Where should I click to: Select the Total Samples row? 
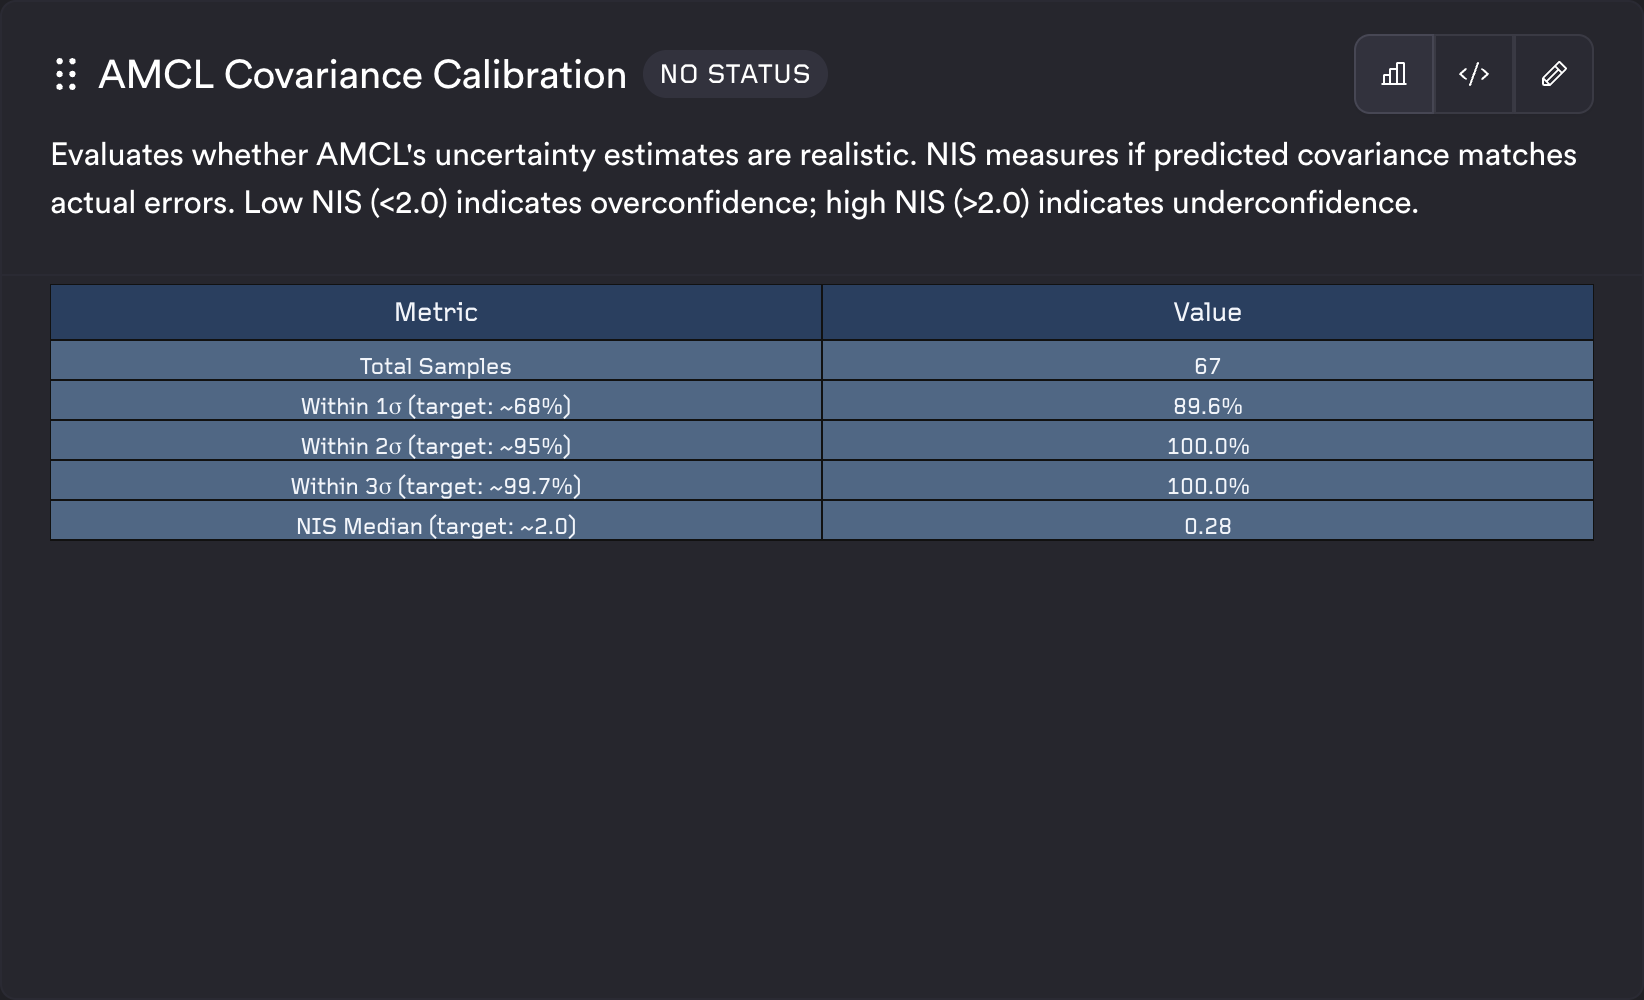pos(435,365)
